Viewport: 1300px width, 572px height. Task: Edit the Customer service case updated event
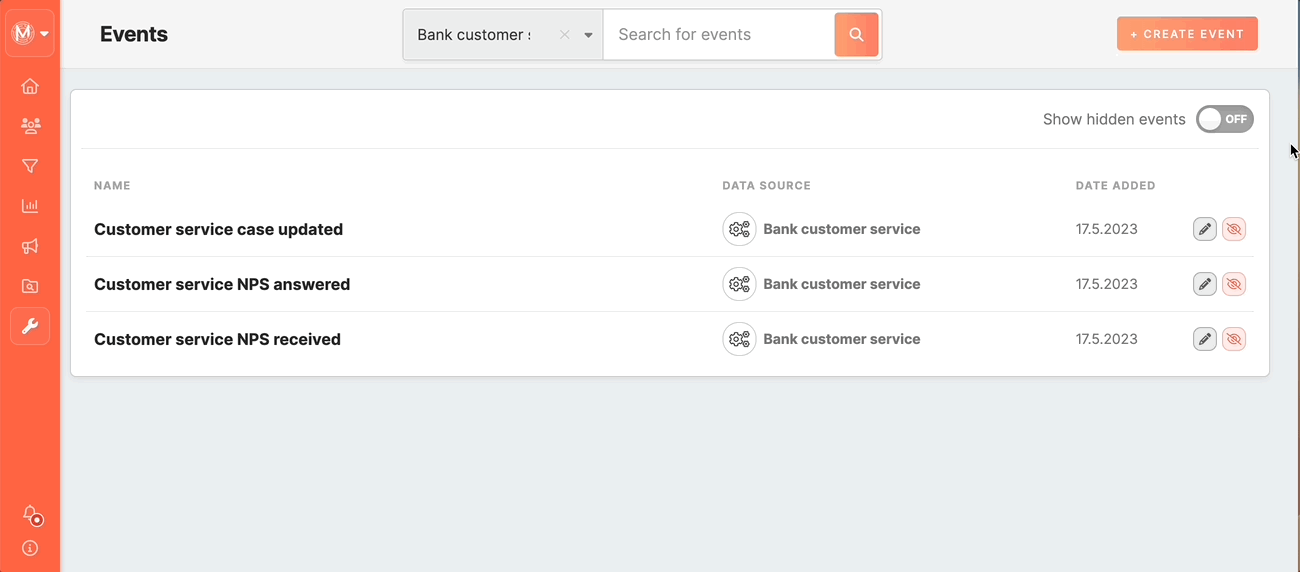pos(1205,229)
